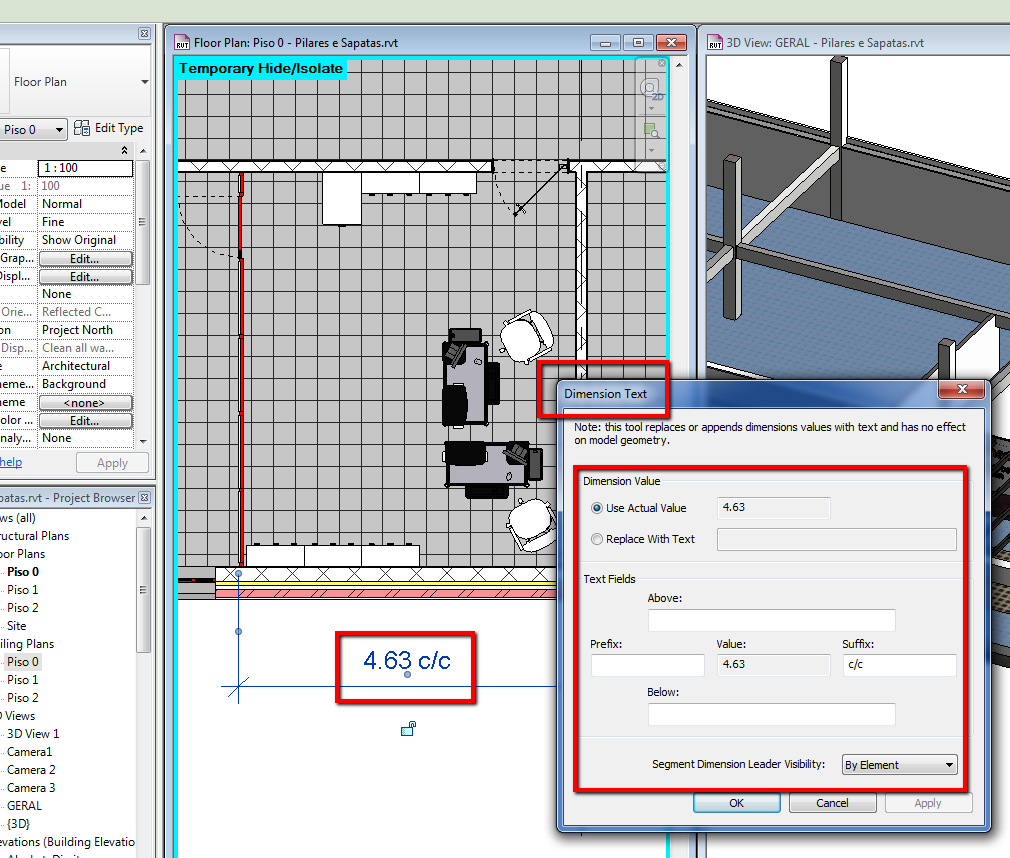Close the Properties palette with X icon

point(144,35)
